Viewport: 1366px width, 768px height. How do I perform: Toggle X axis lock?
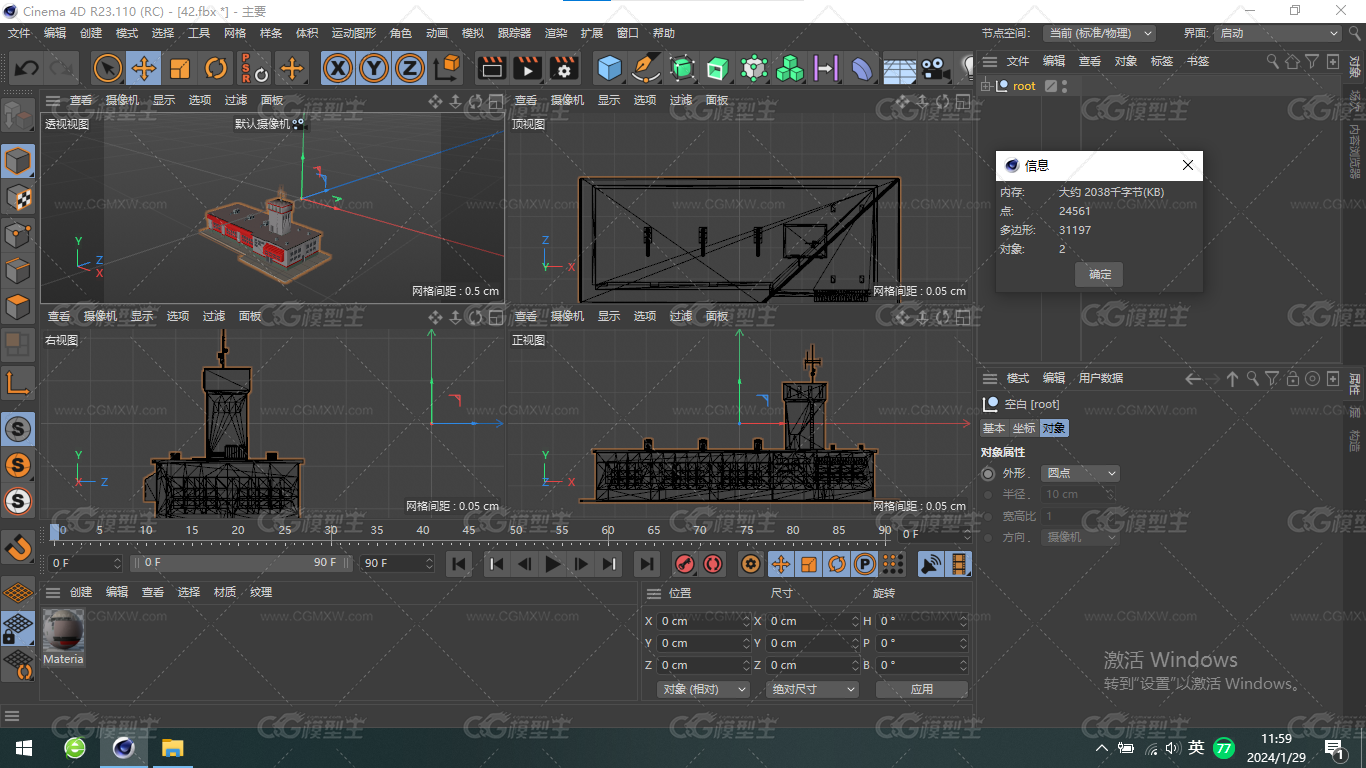coord(339,68)
